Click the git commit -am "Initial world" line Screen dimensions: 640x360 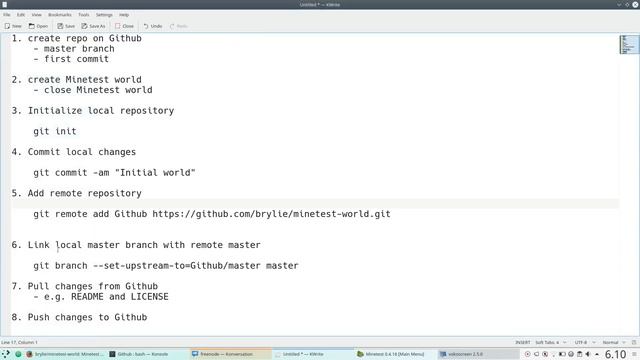[x=114, y=173]
